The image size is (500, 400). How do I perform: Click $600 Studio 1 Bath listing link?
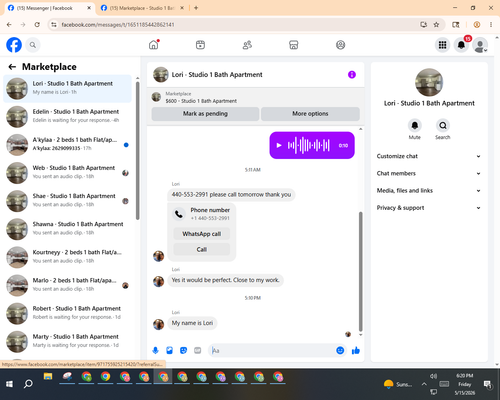201,101
